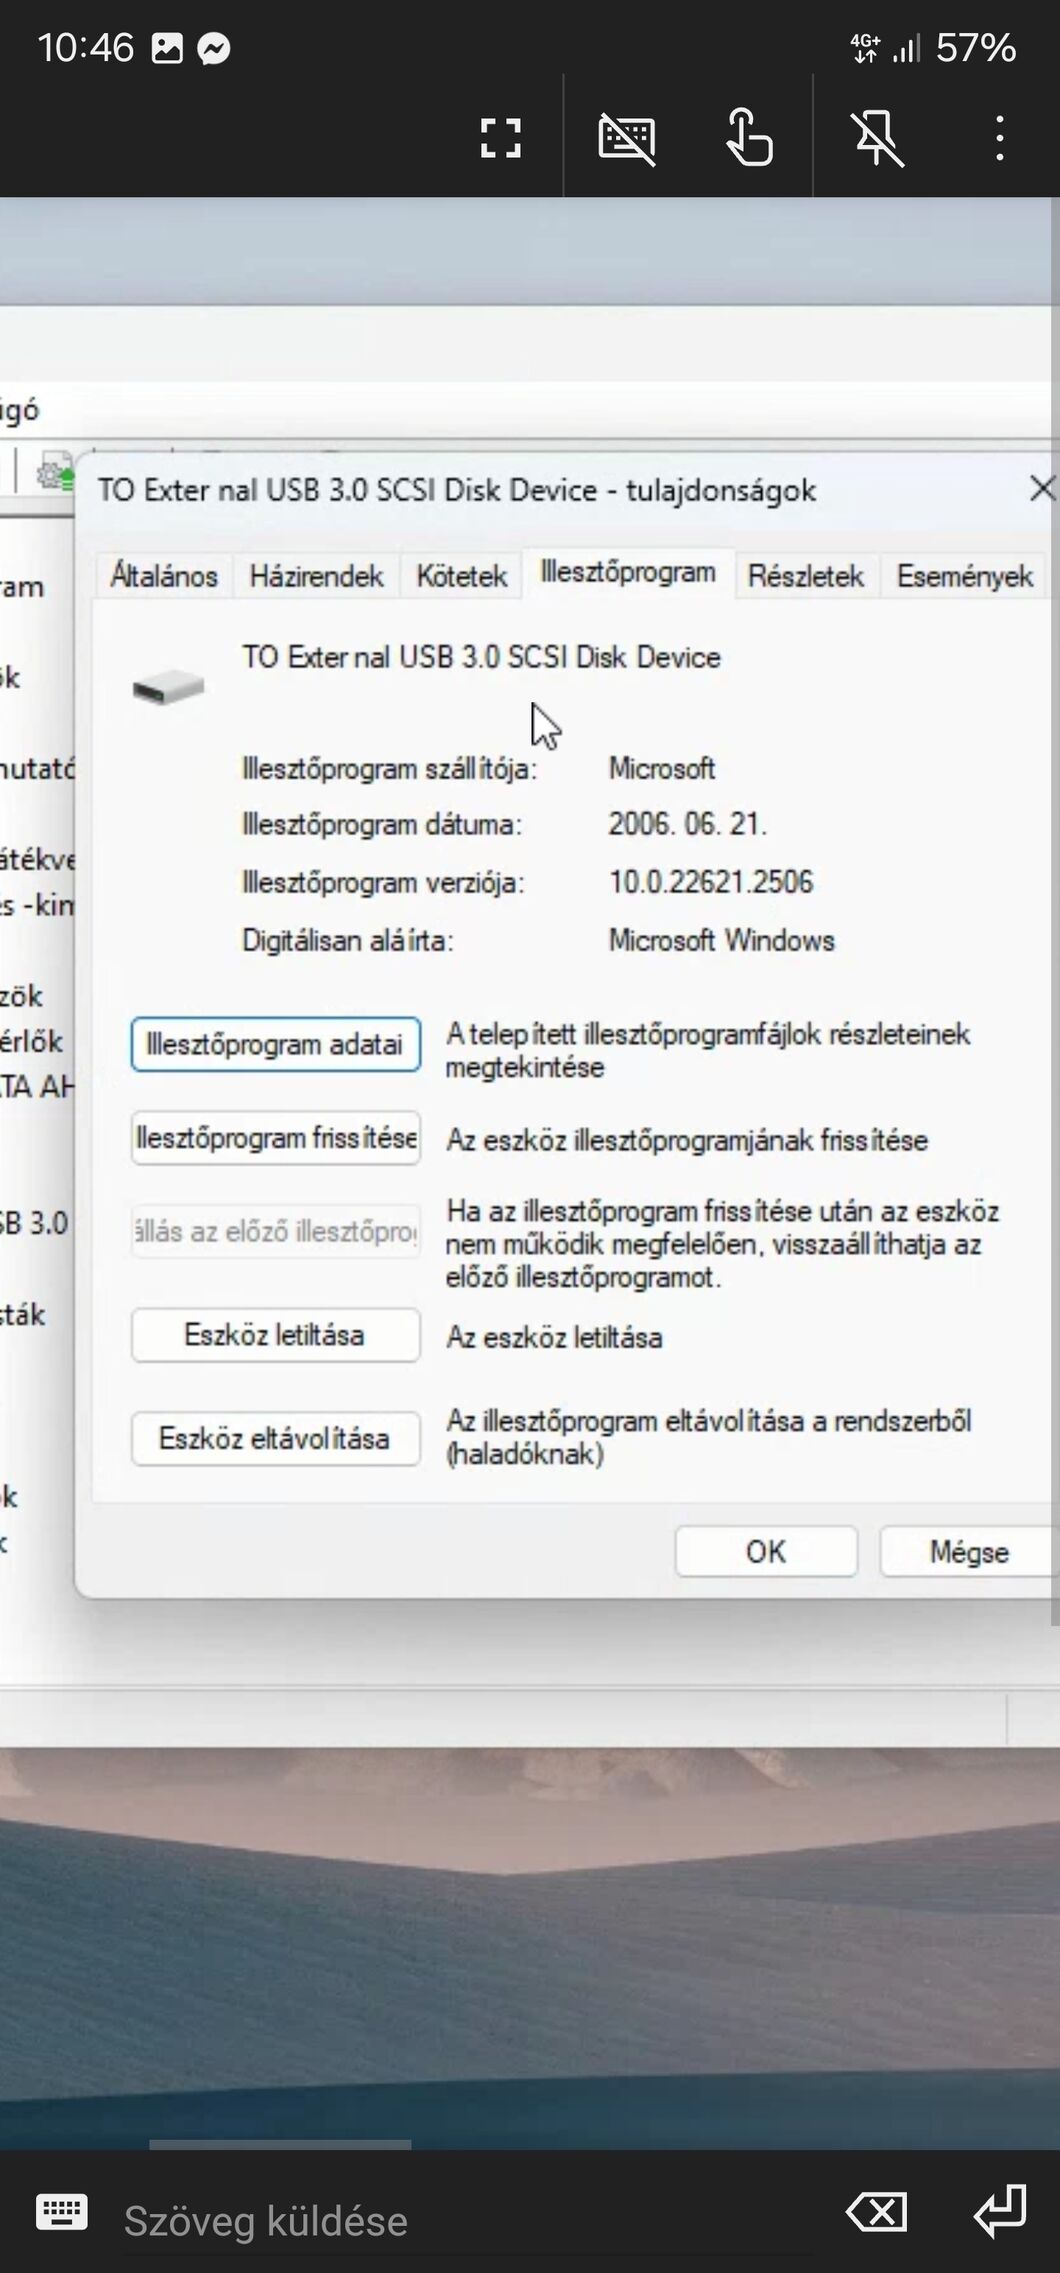1060x2273 pixels.
Task: Switch to the Események tab
Action: 964,576
